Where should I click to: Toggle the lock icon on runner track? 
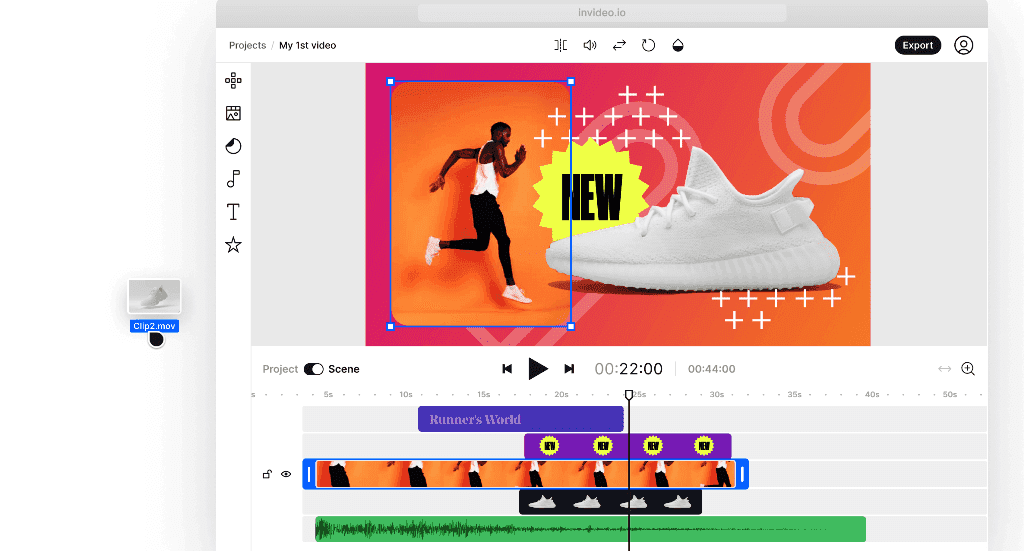click(267, 474)
